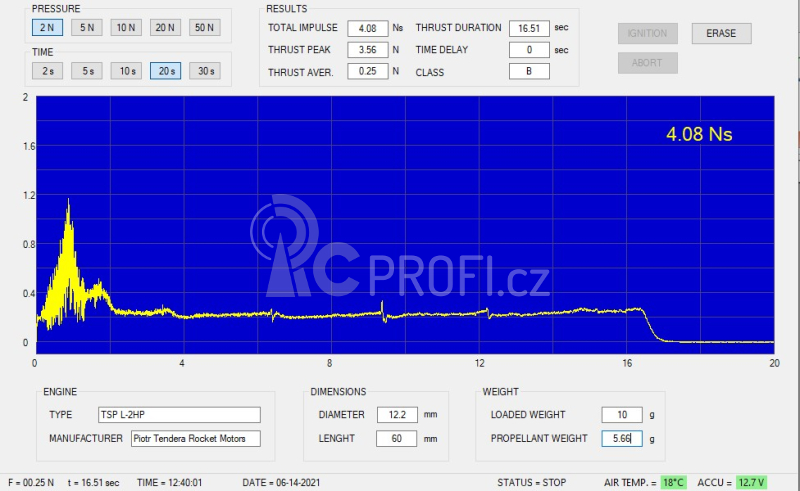This screenshot has height=491, width=800.
Task: Select the 20 N pressure range
Action: click(165, 28)
